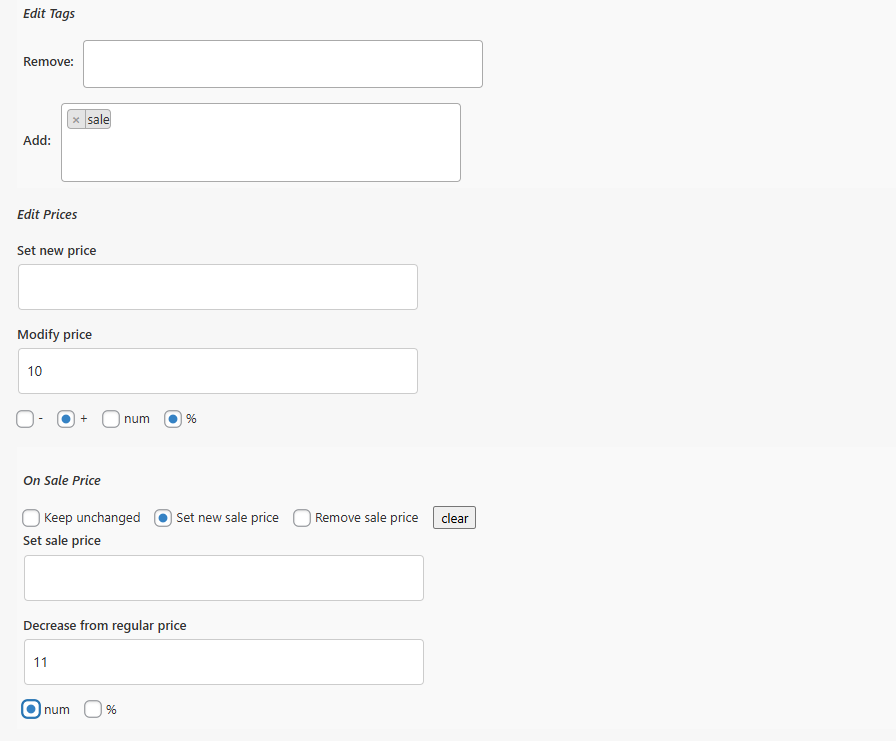Focus the "Set new price" input
896x741 pixels.
218,287
